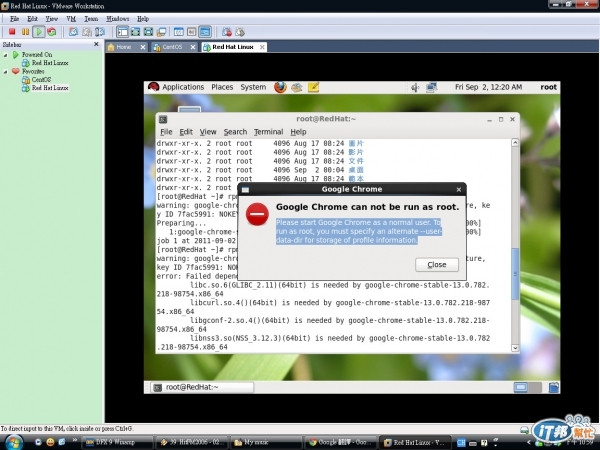Screen dimensions: 600x450
Task: Close Google Chrome dialog with X
Action: 459,189
